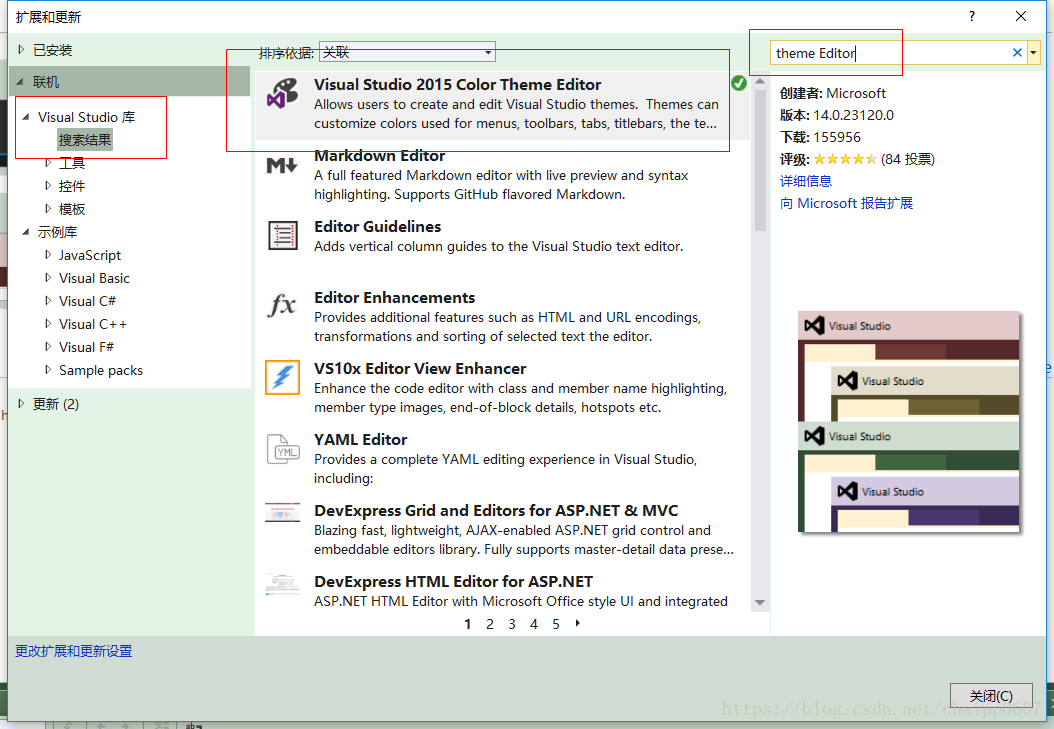Viewport: 1054px width, 729px height.
Task: Open 更改扩展和更新设置 link
Action: (74, 651)
